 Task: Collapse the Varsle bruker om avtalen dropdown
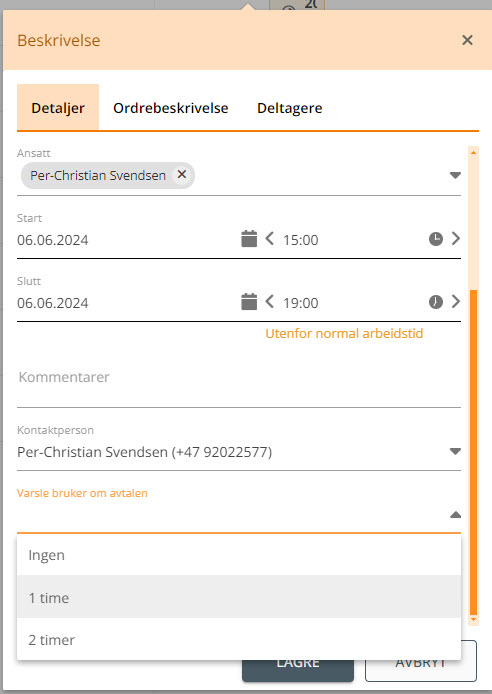click(x=455, y=515)
